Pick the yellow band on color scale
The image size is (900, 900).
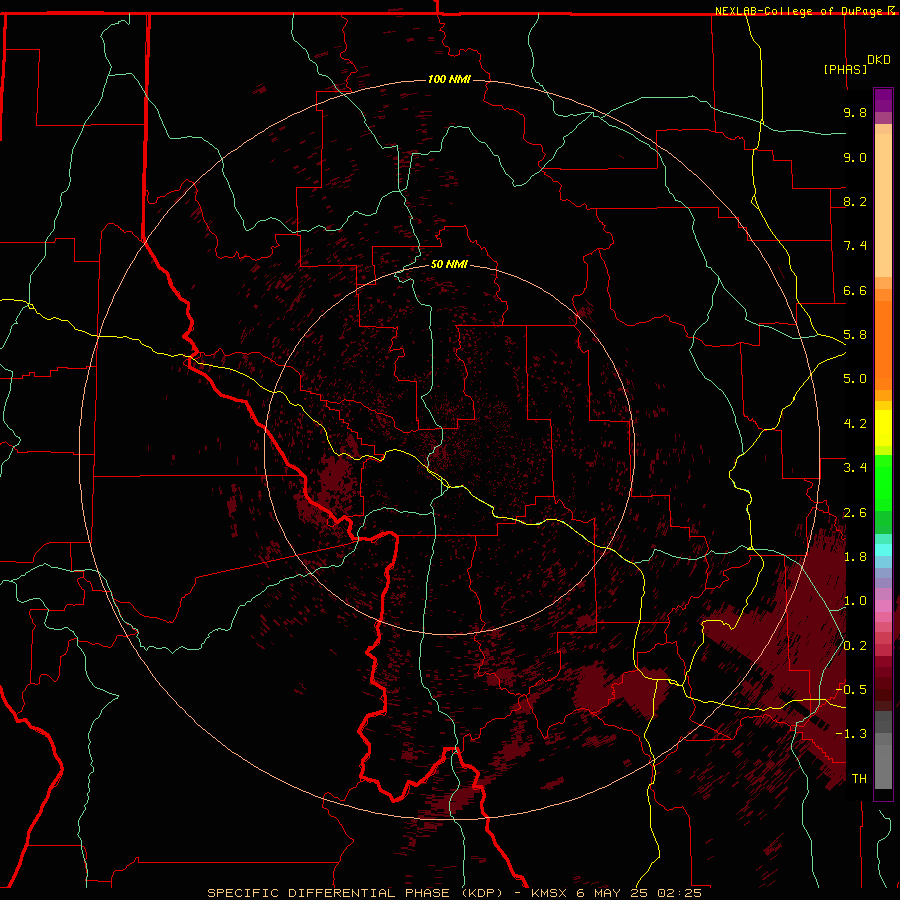pyautogui.click(x=883, y=428)
